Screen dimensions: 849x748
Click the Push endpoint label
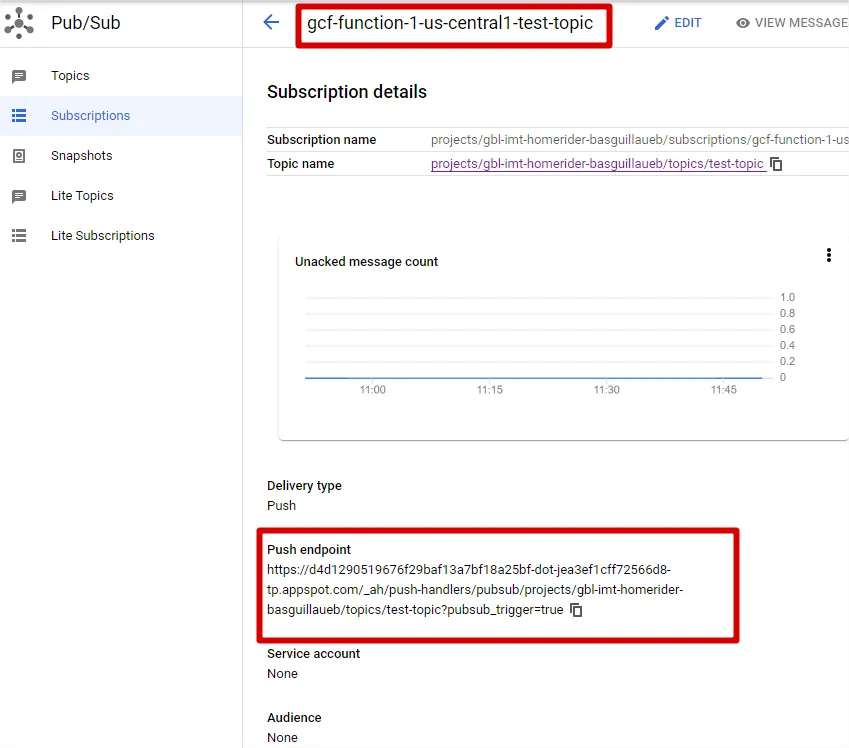(x=309, y=550)
